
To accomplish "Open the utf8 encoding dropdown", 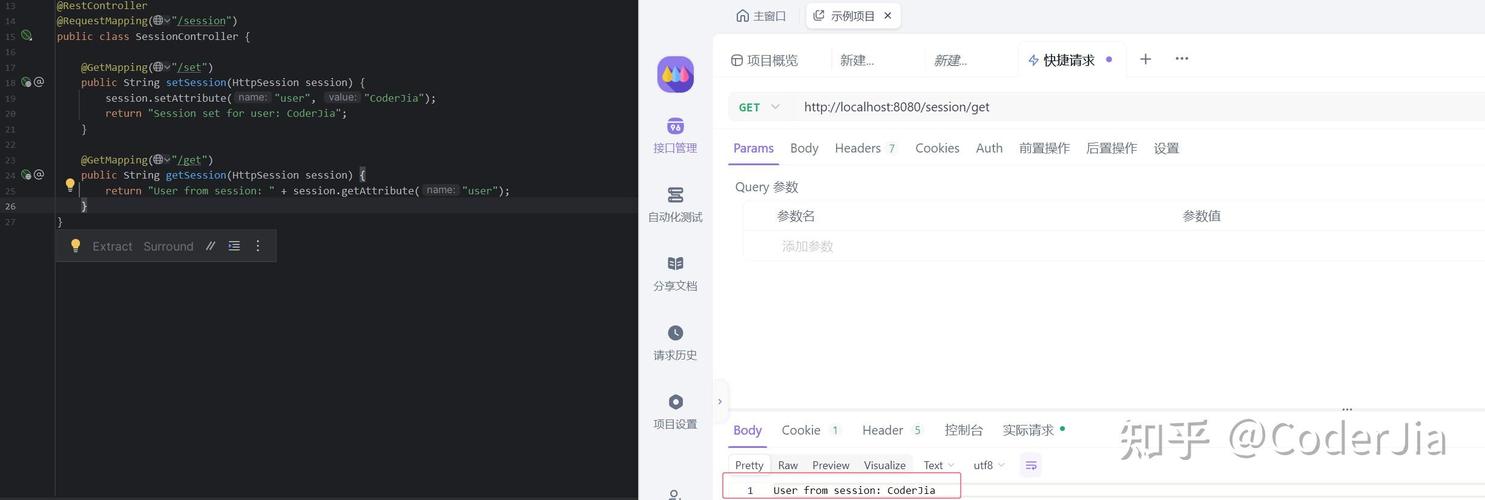I will point(989,465).
